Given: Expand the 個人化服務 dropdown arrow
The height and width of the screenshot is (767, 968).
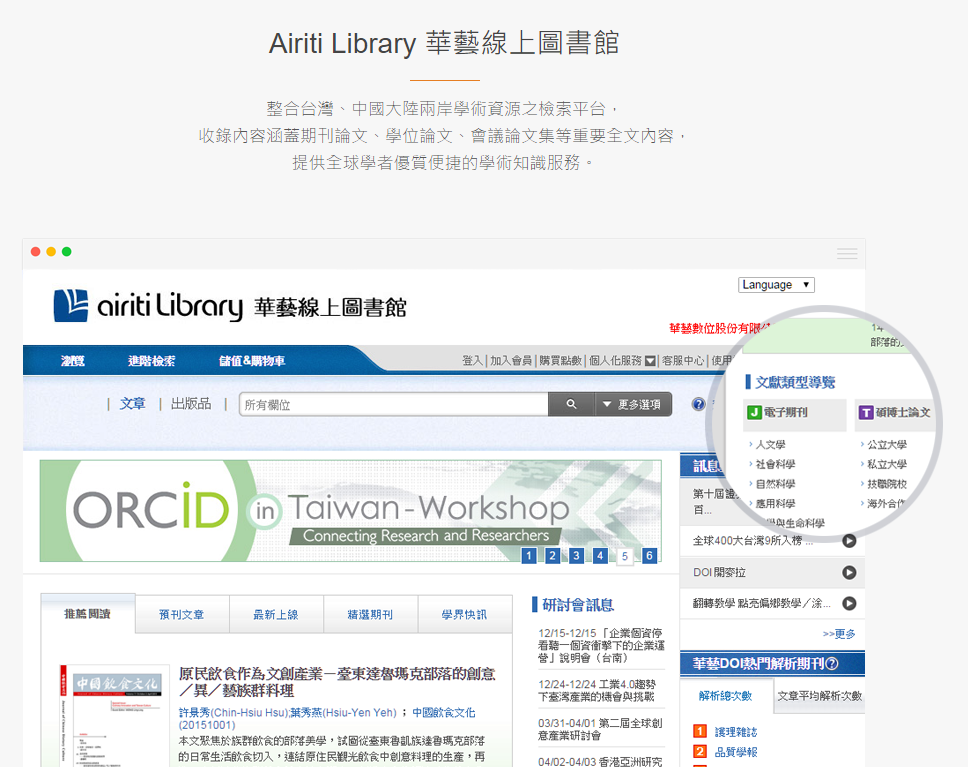Looking at the screenshot, I should tap(650, 361).
